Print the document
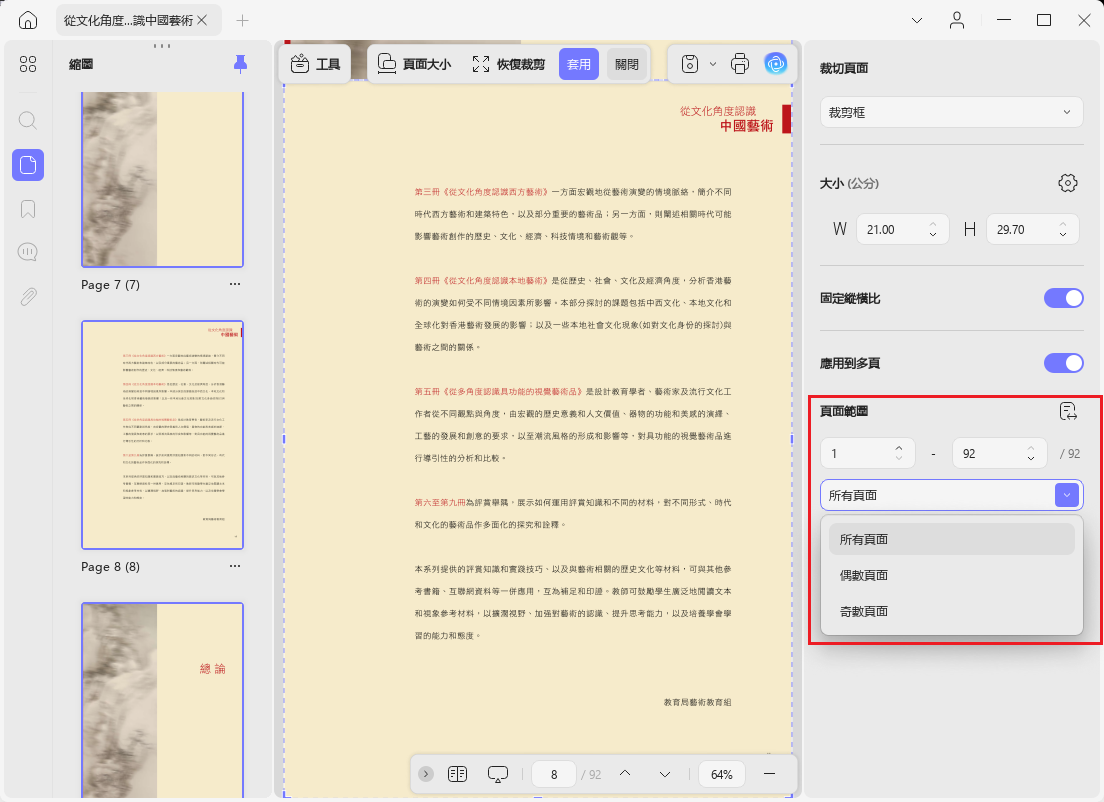 point(740,64)
